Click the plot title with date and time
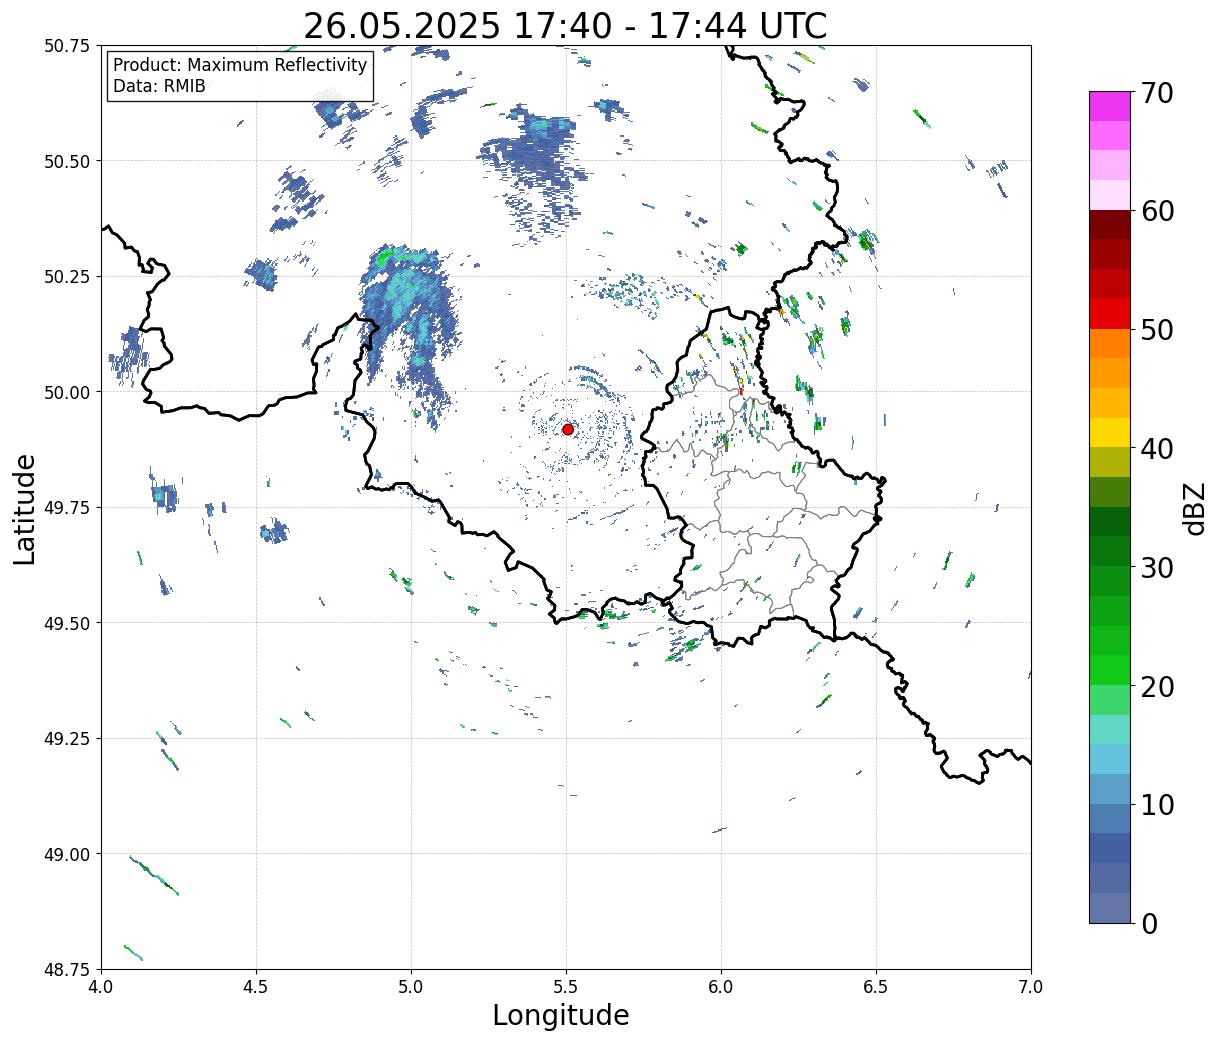The image size is (1219, 1040). [565, 26]
